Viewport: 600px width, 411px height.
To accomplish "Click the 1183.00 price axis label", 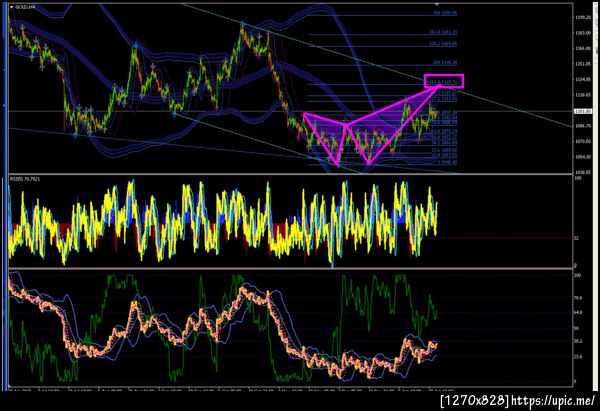I will (x=582, y=33).
